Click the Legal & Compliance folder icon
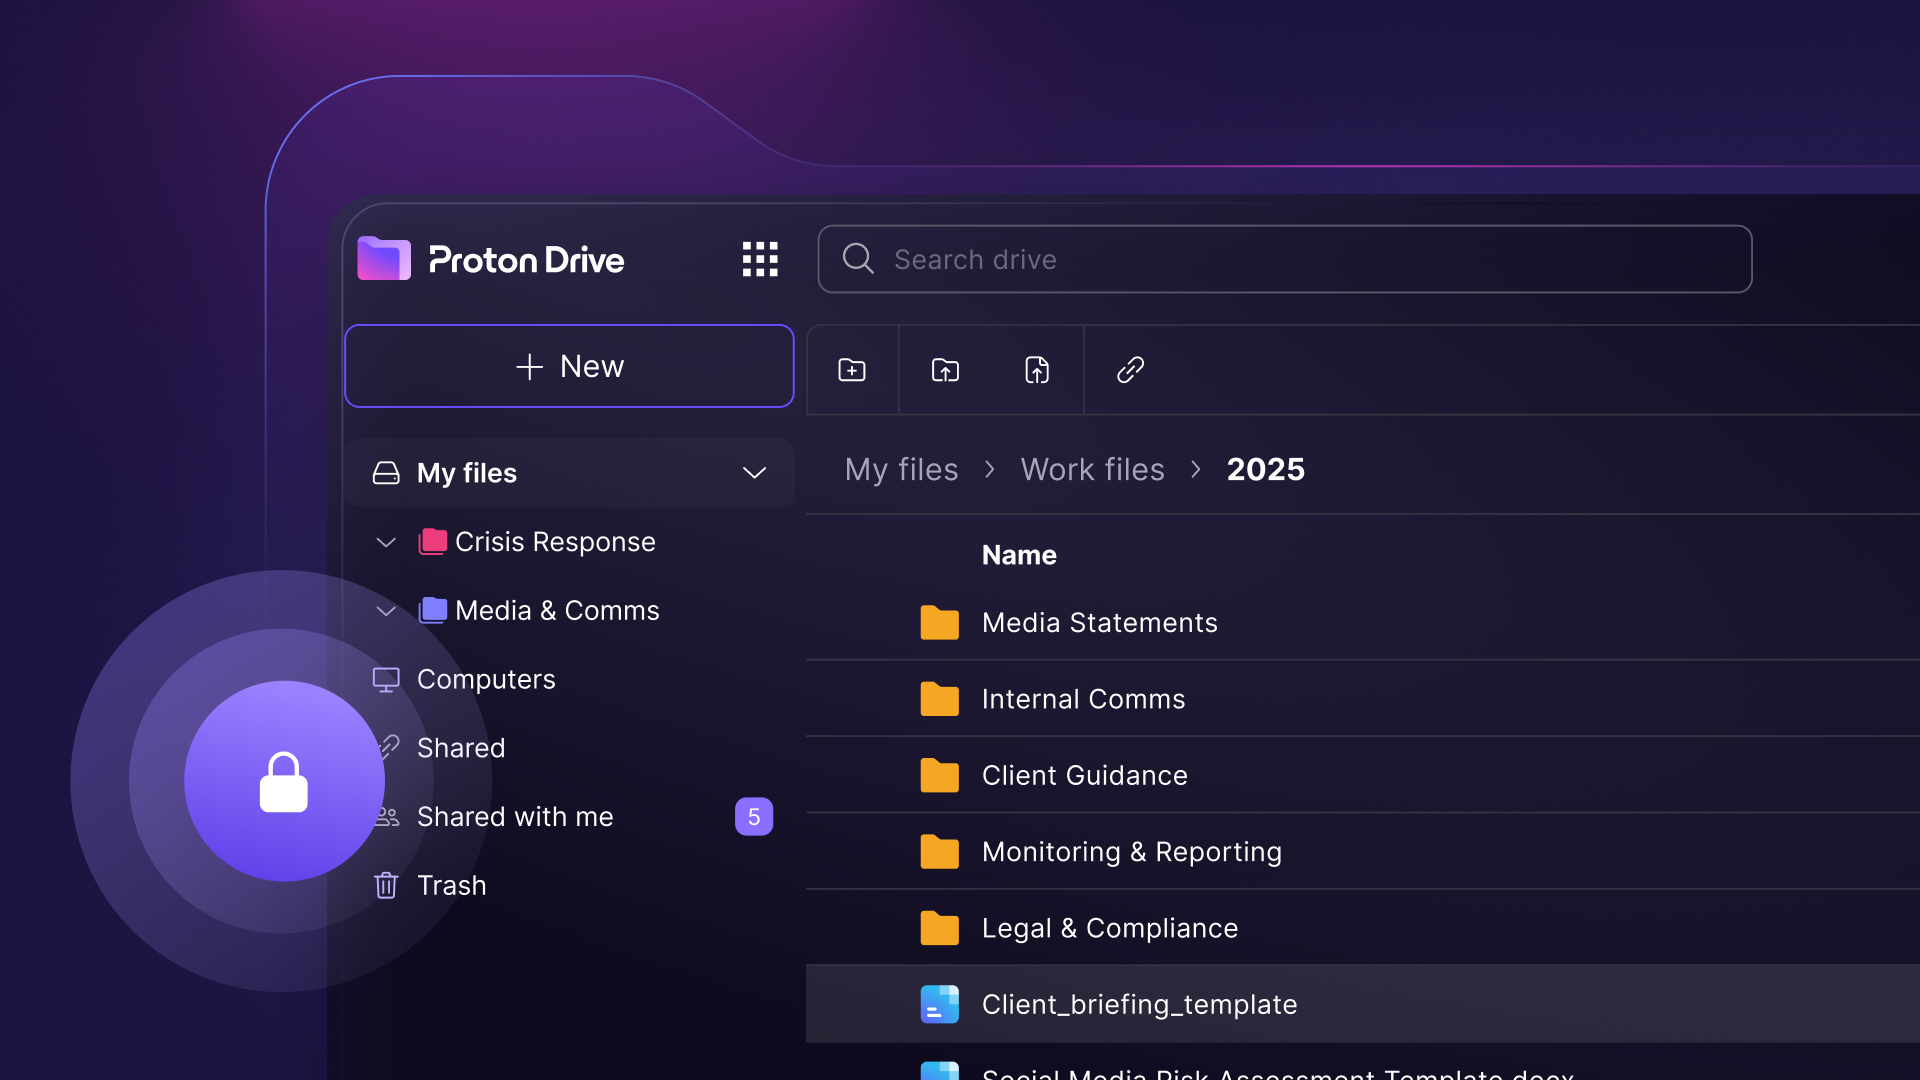Image resolution: width=1920 pixels, height=1080 pixels. click(939, 928)
